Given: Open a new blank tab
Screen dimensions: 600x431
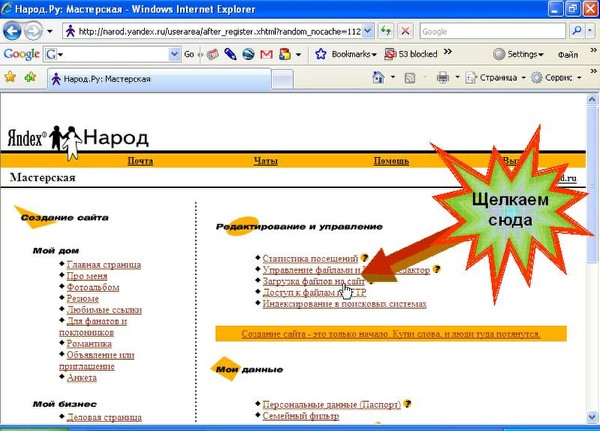Looking at the screenshot, I should point(283,80).
